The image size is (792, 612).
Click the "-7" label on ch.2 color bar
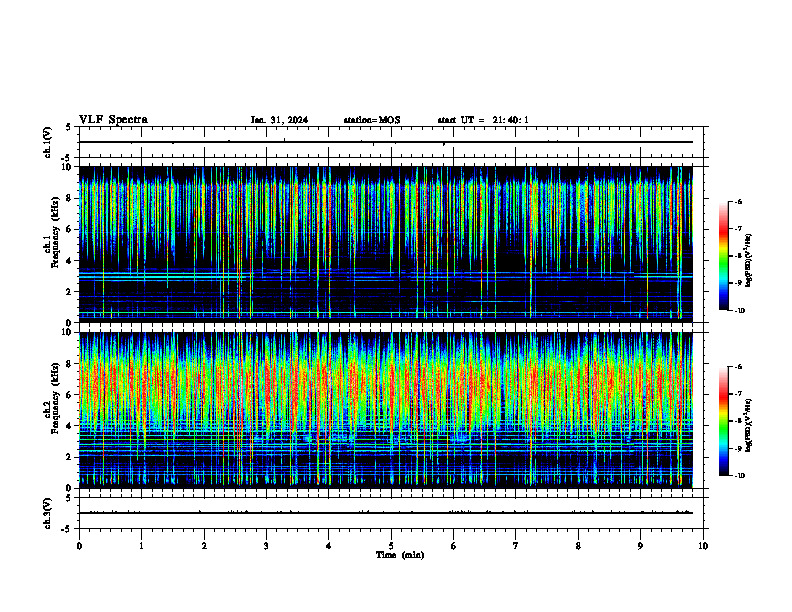(x=738, y=394)
